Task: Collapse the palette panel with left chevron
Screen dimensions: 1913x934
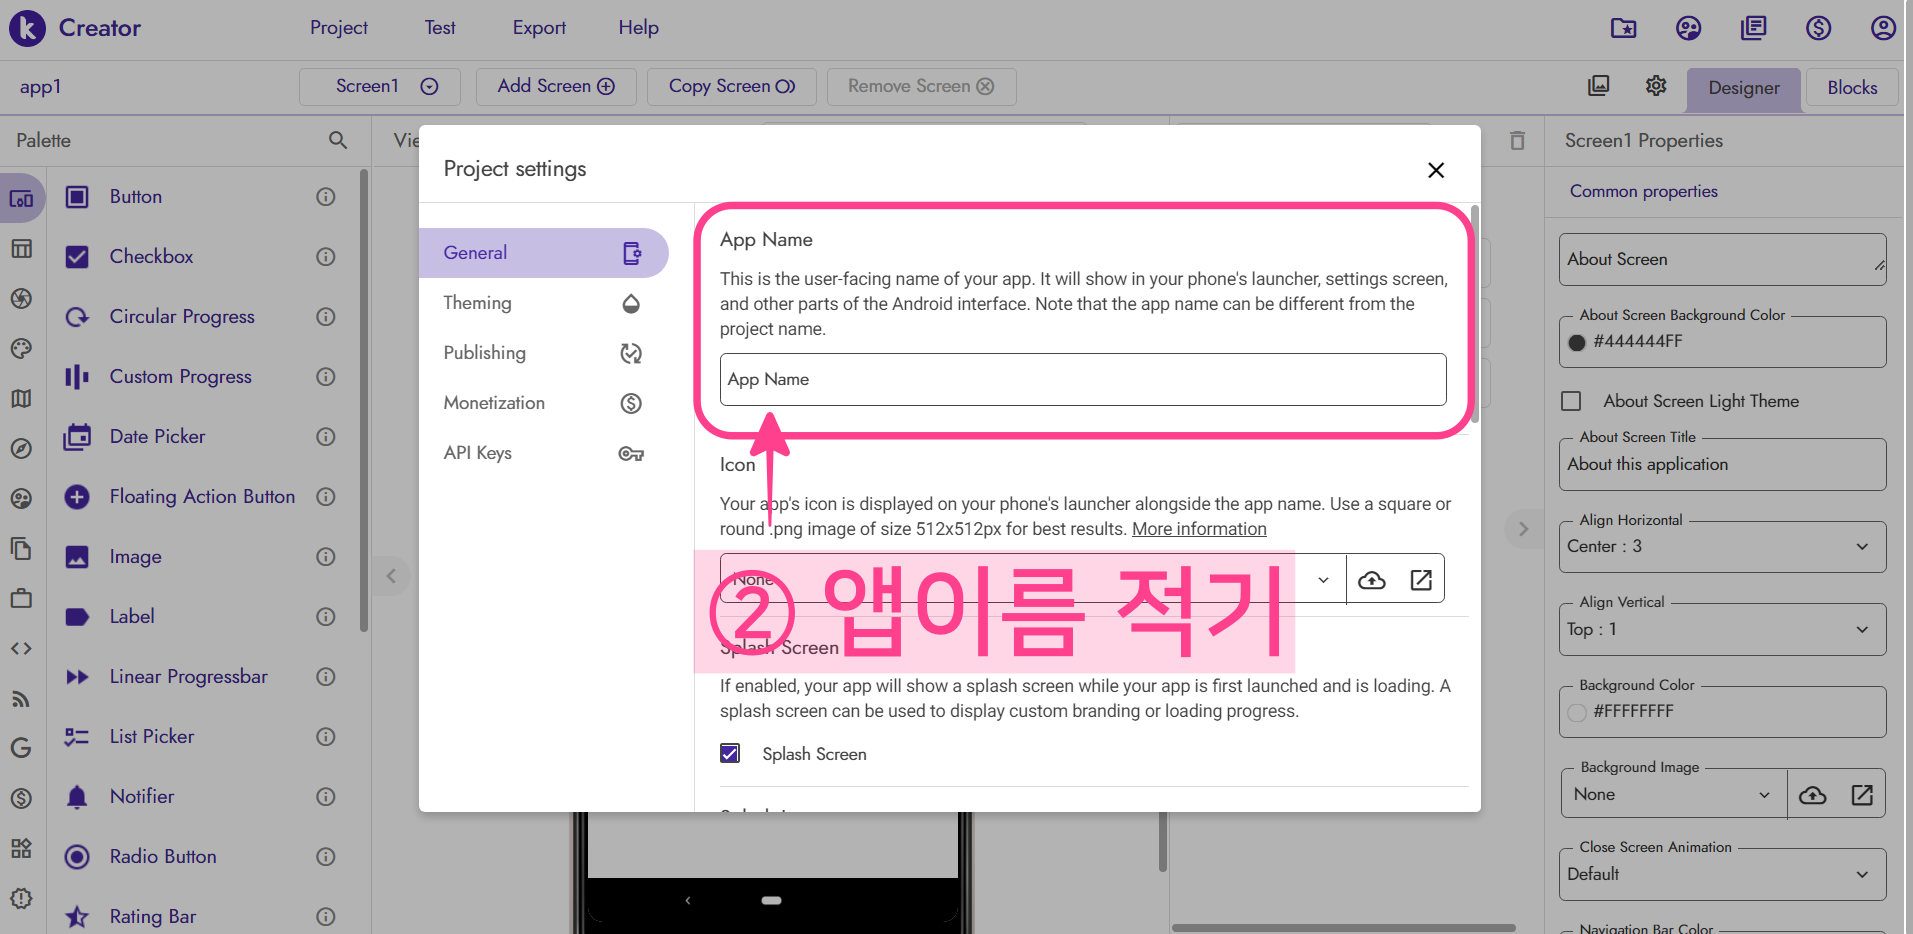Action: (391, 576)
